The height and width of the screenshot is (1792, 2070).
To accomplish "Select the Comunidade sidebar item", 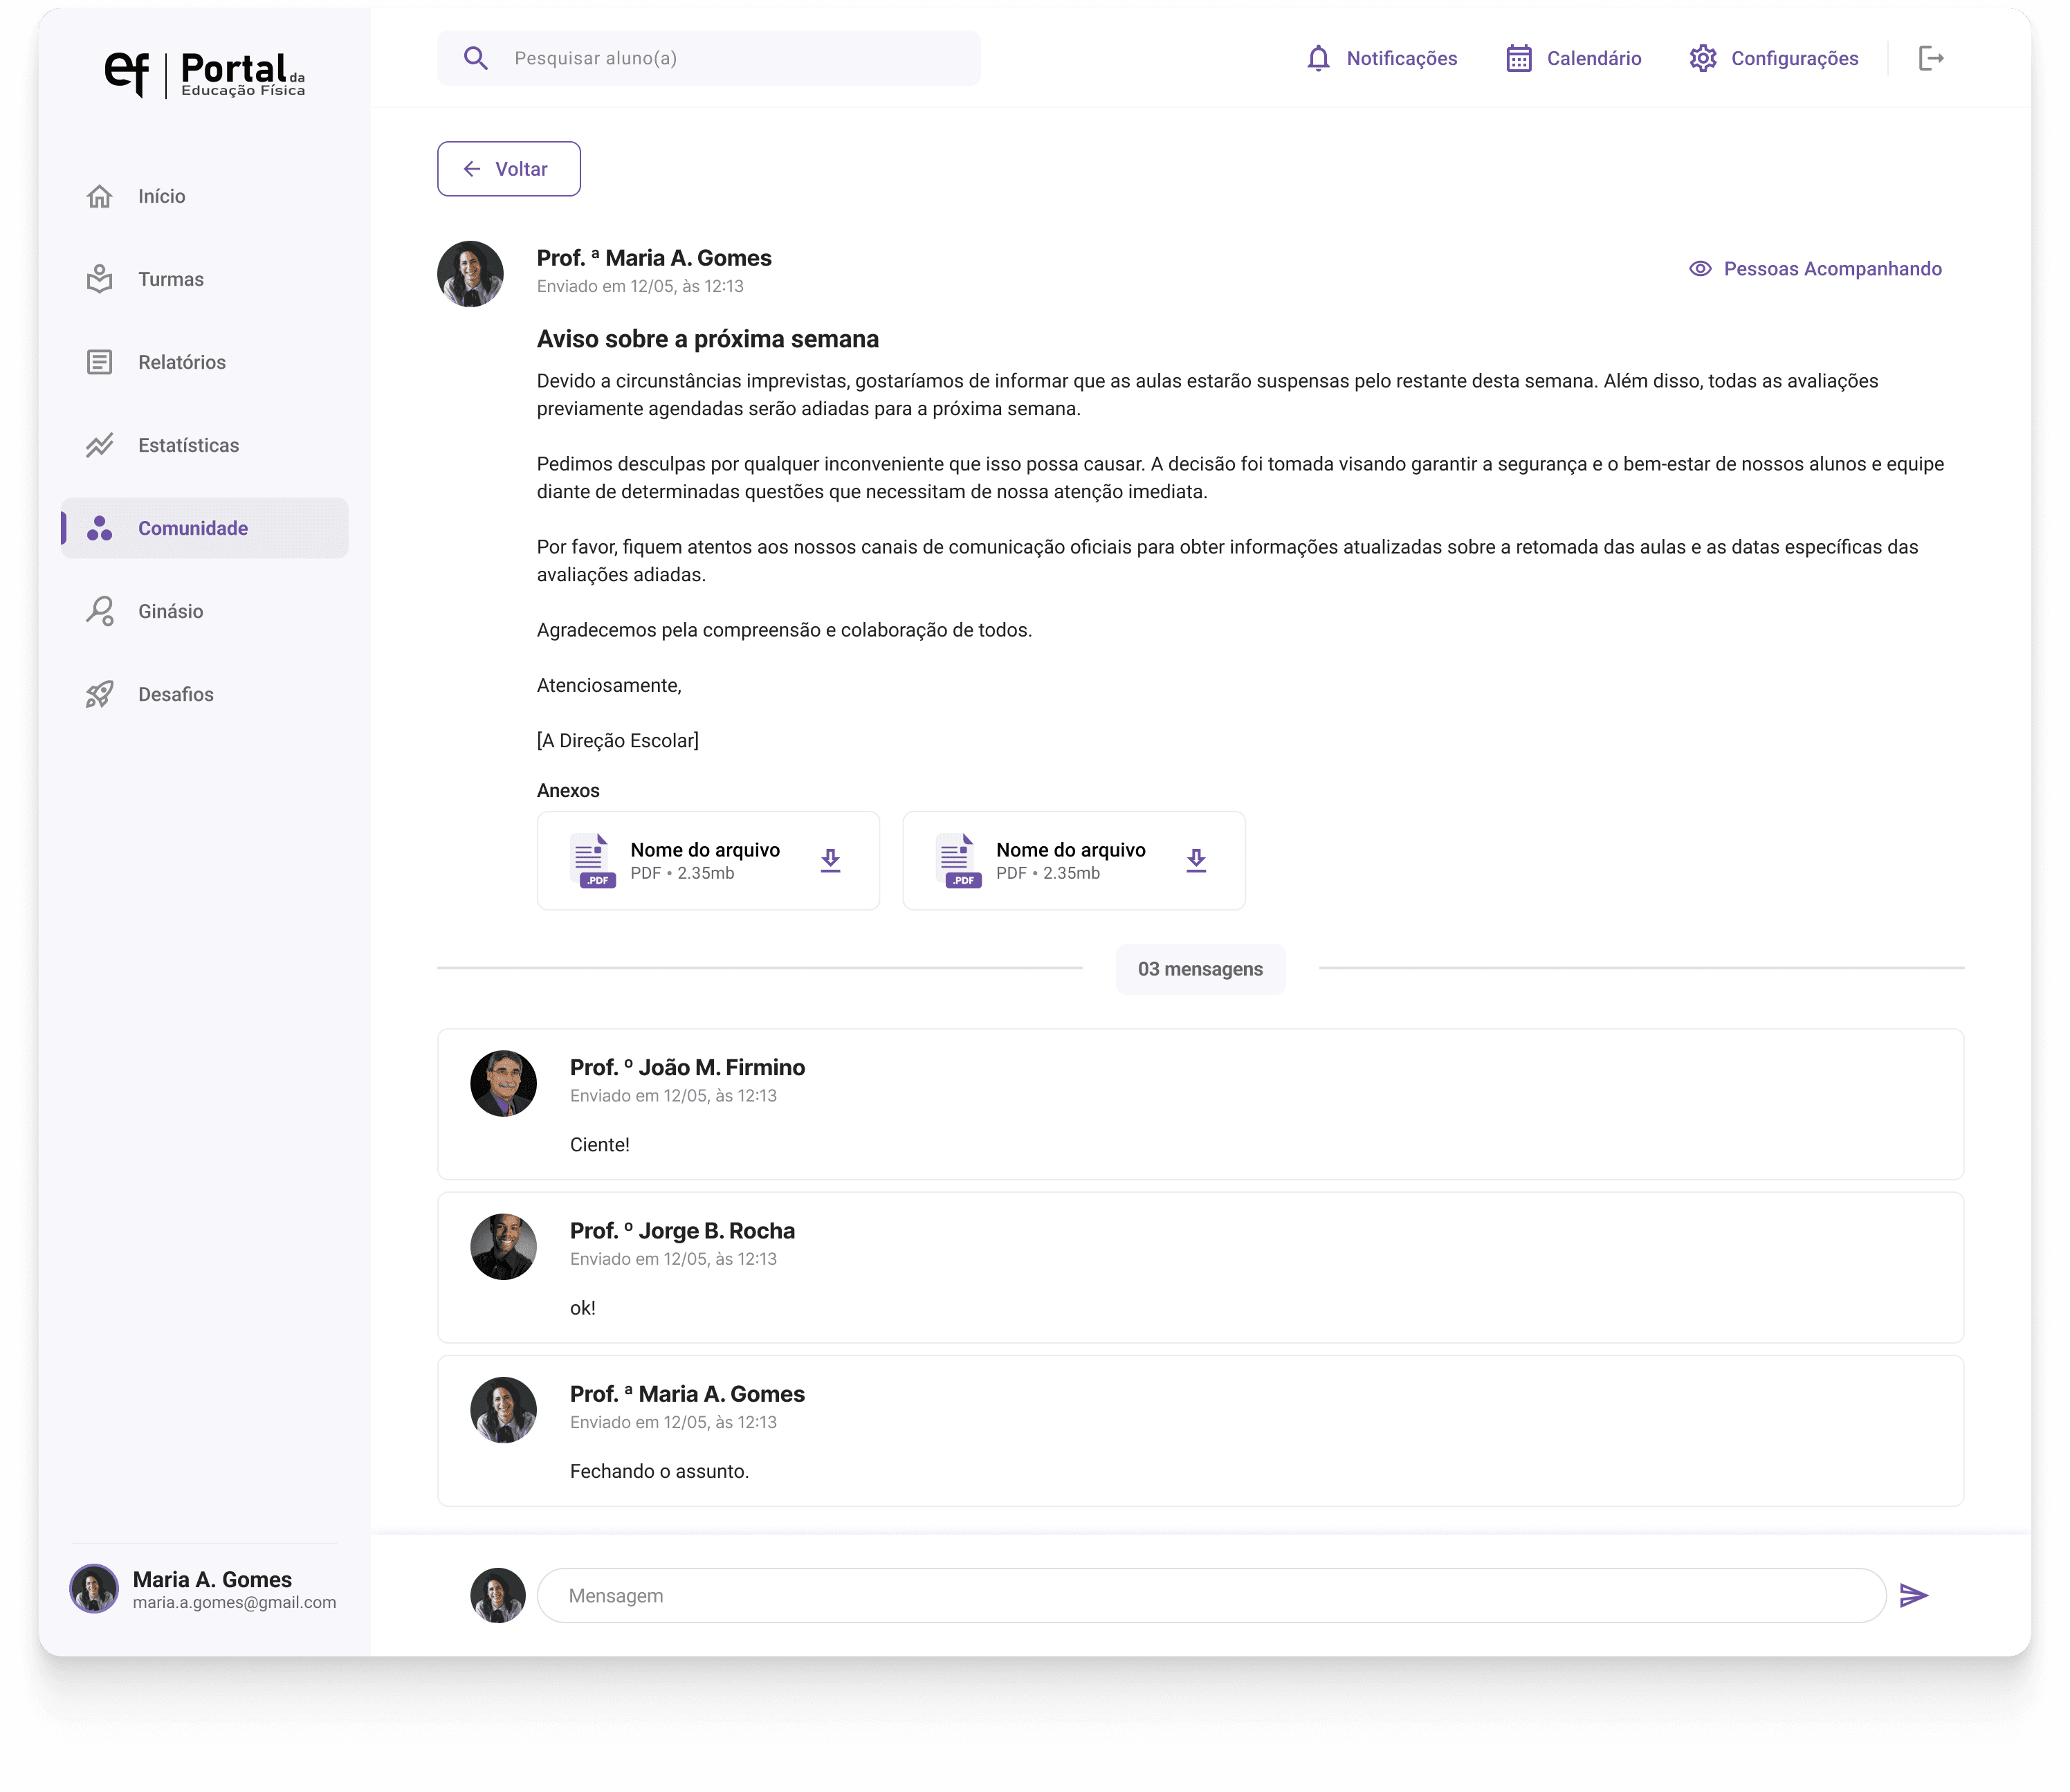I will pyautogui.click(x=205, y=528).
